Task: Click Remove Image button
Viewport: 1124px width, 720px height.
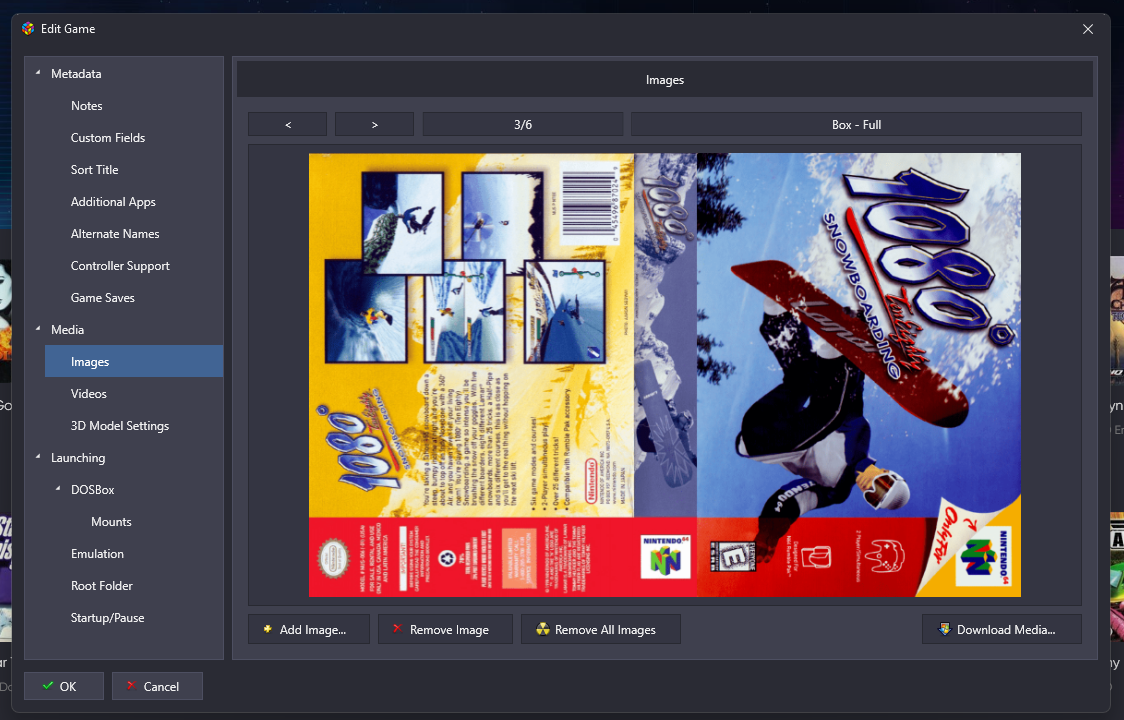Action: 445,629
